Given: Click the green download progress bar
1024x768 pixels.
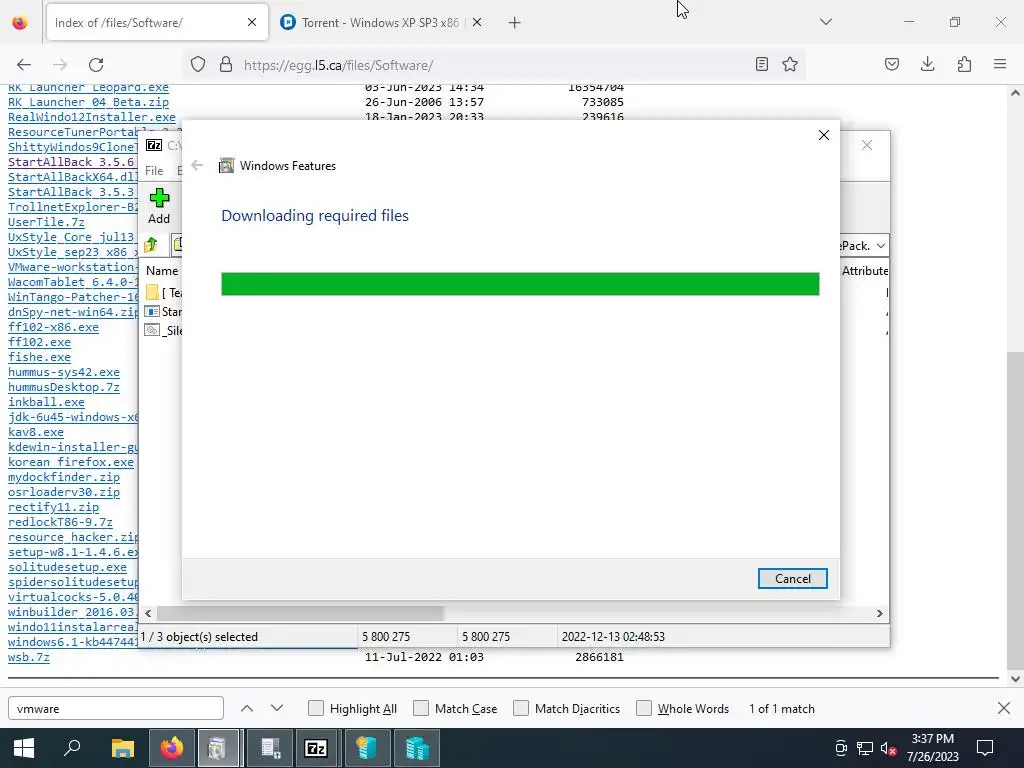Looking at the screenshot, I should 520,284.
